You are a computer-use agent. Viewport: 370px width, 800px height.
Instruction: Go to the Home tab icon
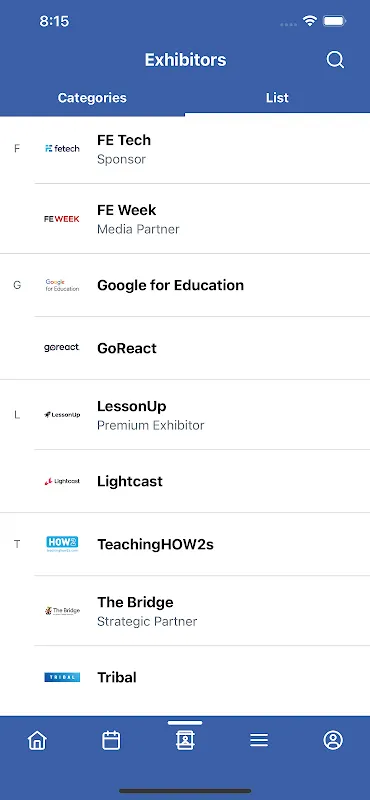[37, 740]
